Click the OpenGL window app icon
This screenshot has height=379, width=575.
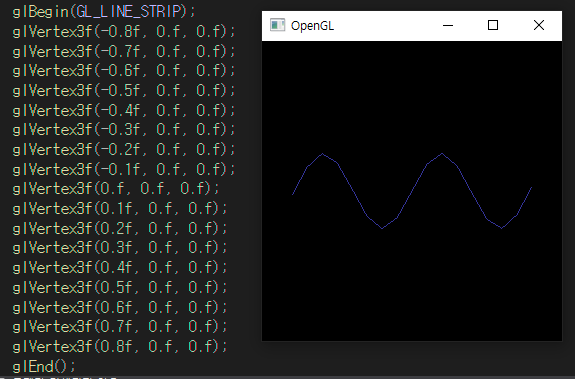(277, 25)
